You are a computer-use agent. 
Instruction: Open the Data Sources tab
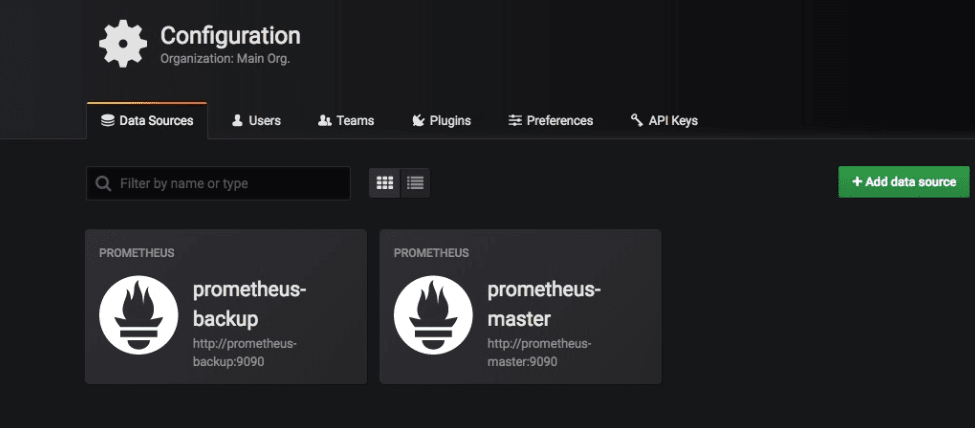147,121
